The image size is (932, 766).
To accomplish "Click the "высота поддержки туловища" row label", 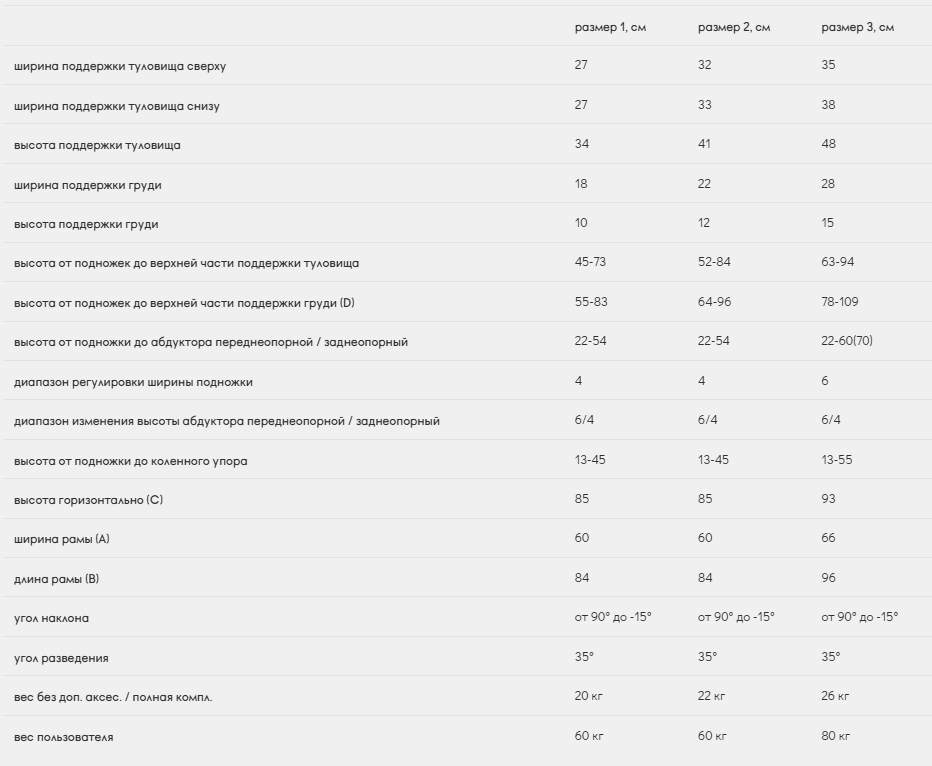I will click(x=97, y=145).
